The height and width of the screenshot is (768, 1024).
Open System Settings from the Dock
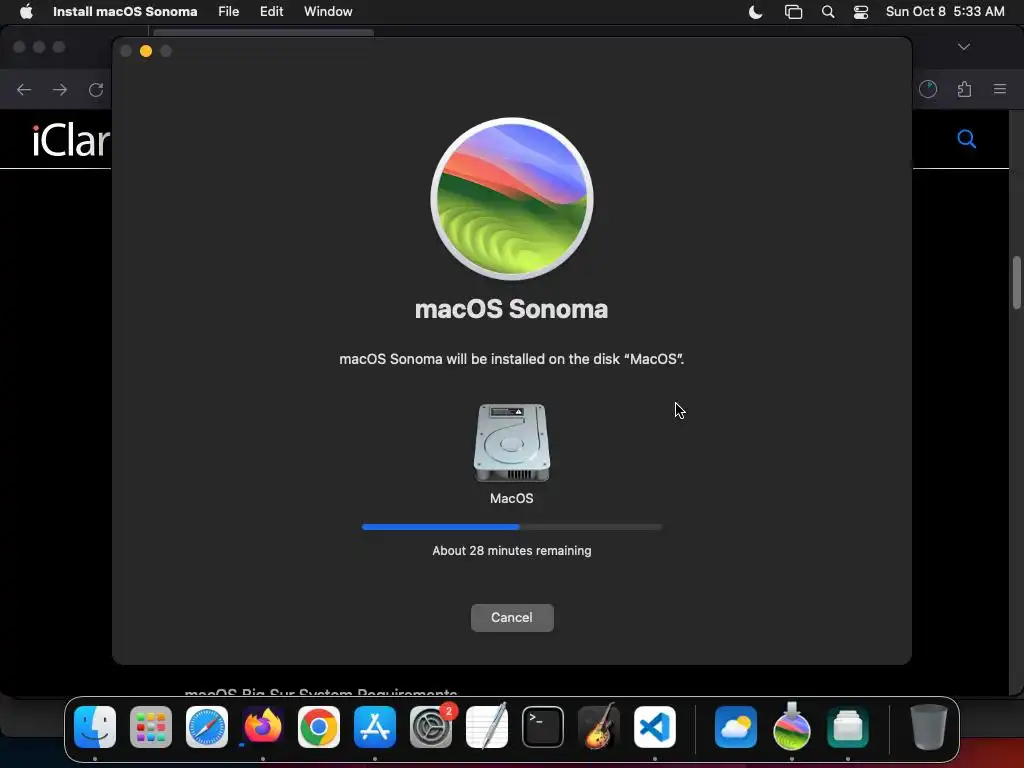(x=431, y=727)
